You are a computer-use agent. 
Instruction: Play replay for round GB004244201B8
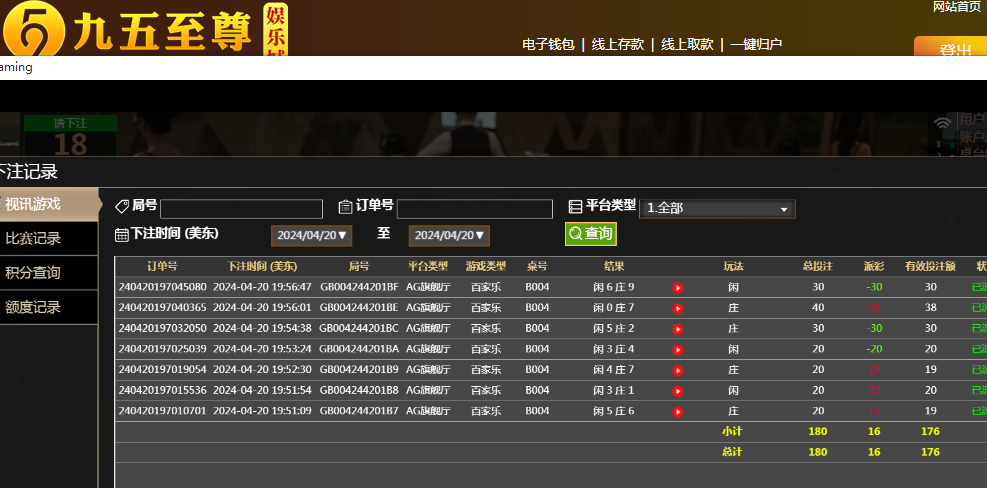coord(678,391)
